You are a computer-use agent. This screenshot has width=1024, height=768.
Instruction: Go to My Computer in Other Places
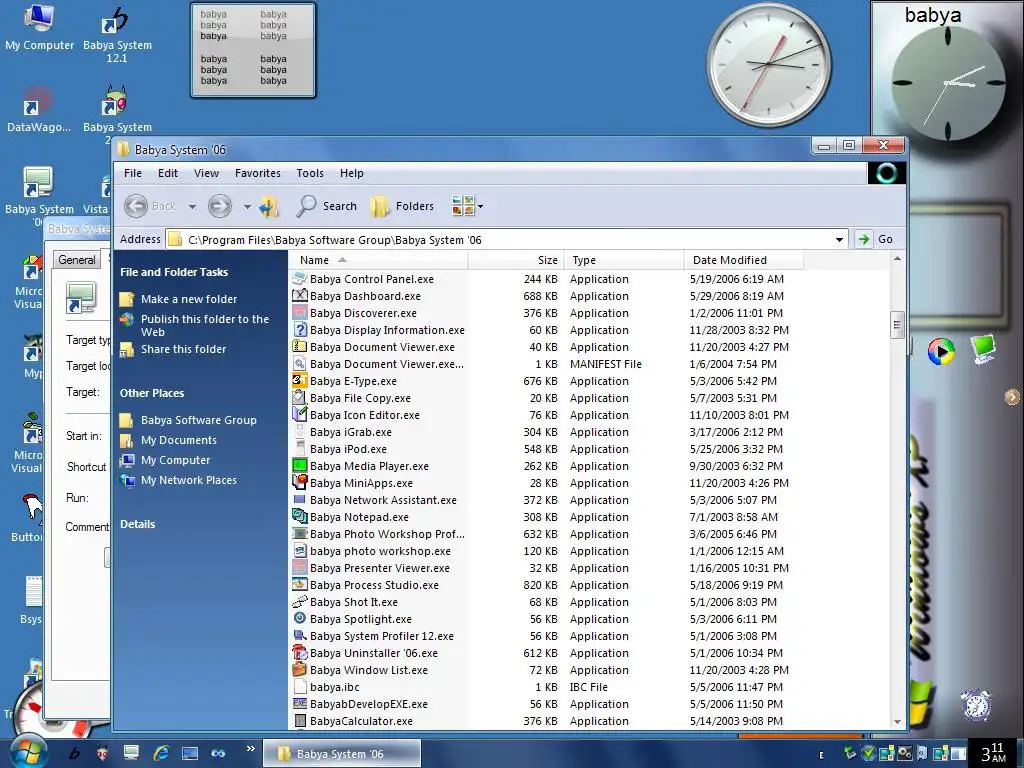click(x=176, y=460)
